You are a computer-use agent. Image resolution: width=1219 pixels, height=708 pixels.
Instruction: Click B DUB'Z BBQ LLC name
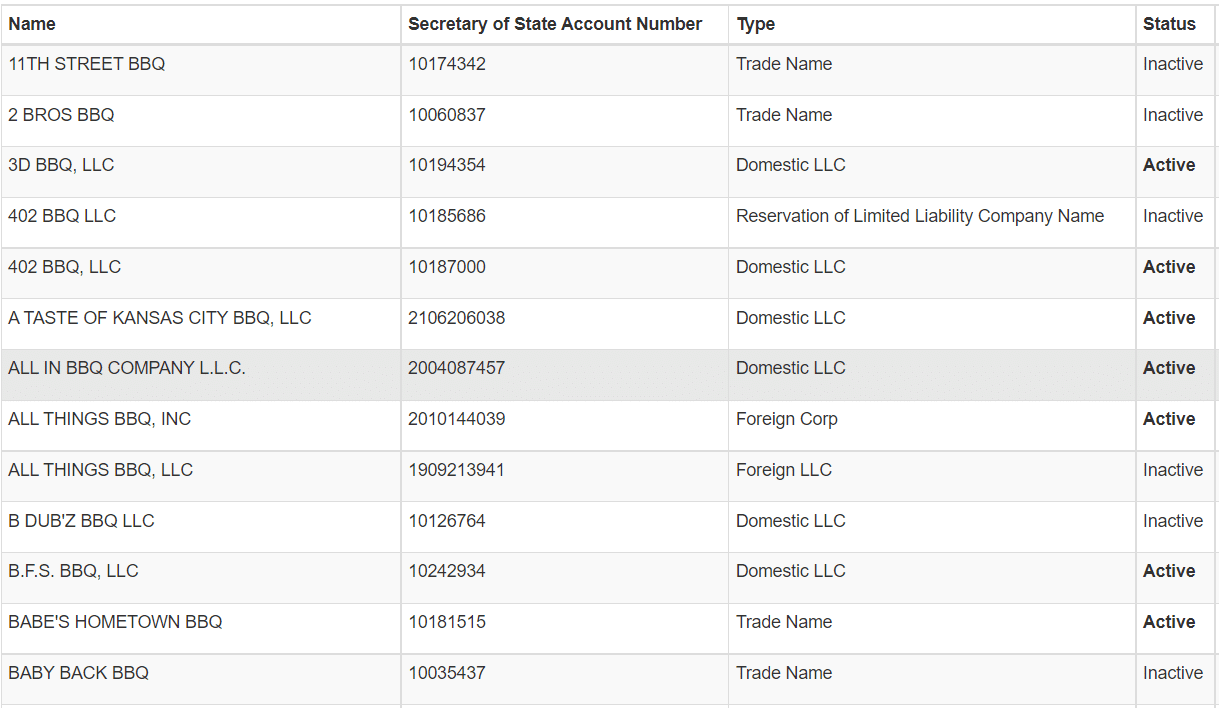tap(81, 521)
